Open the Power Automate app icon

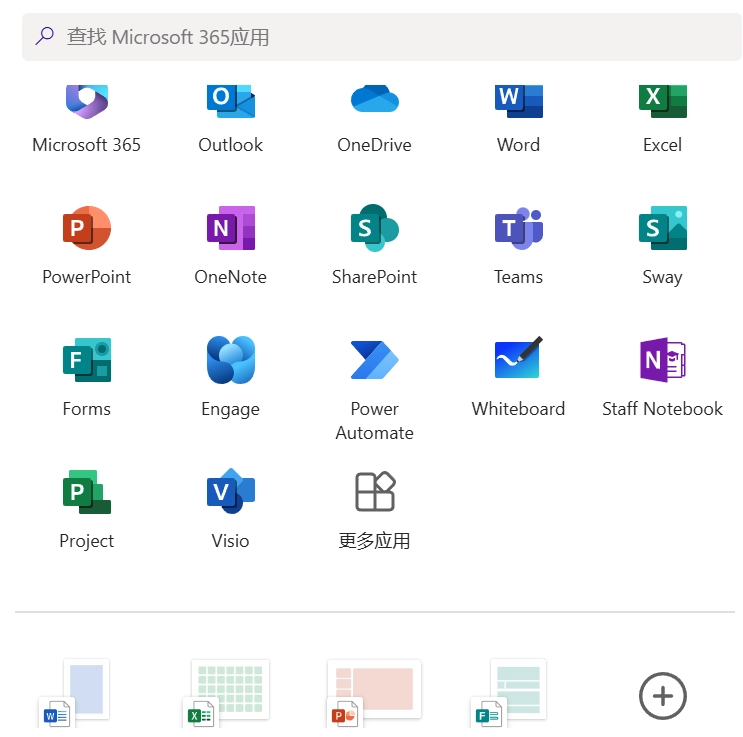[x=375, y=360]
